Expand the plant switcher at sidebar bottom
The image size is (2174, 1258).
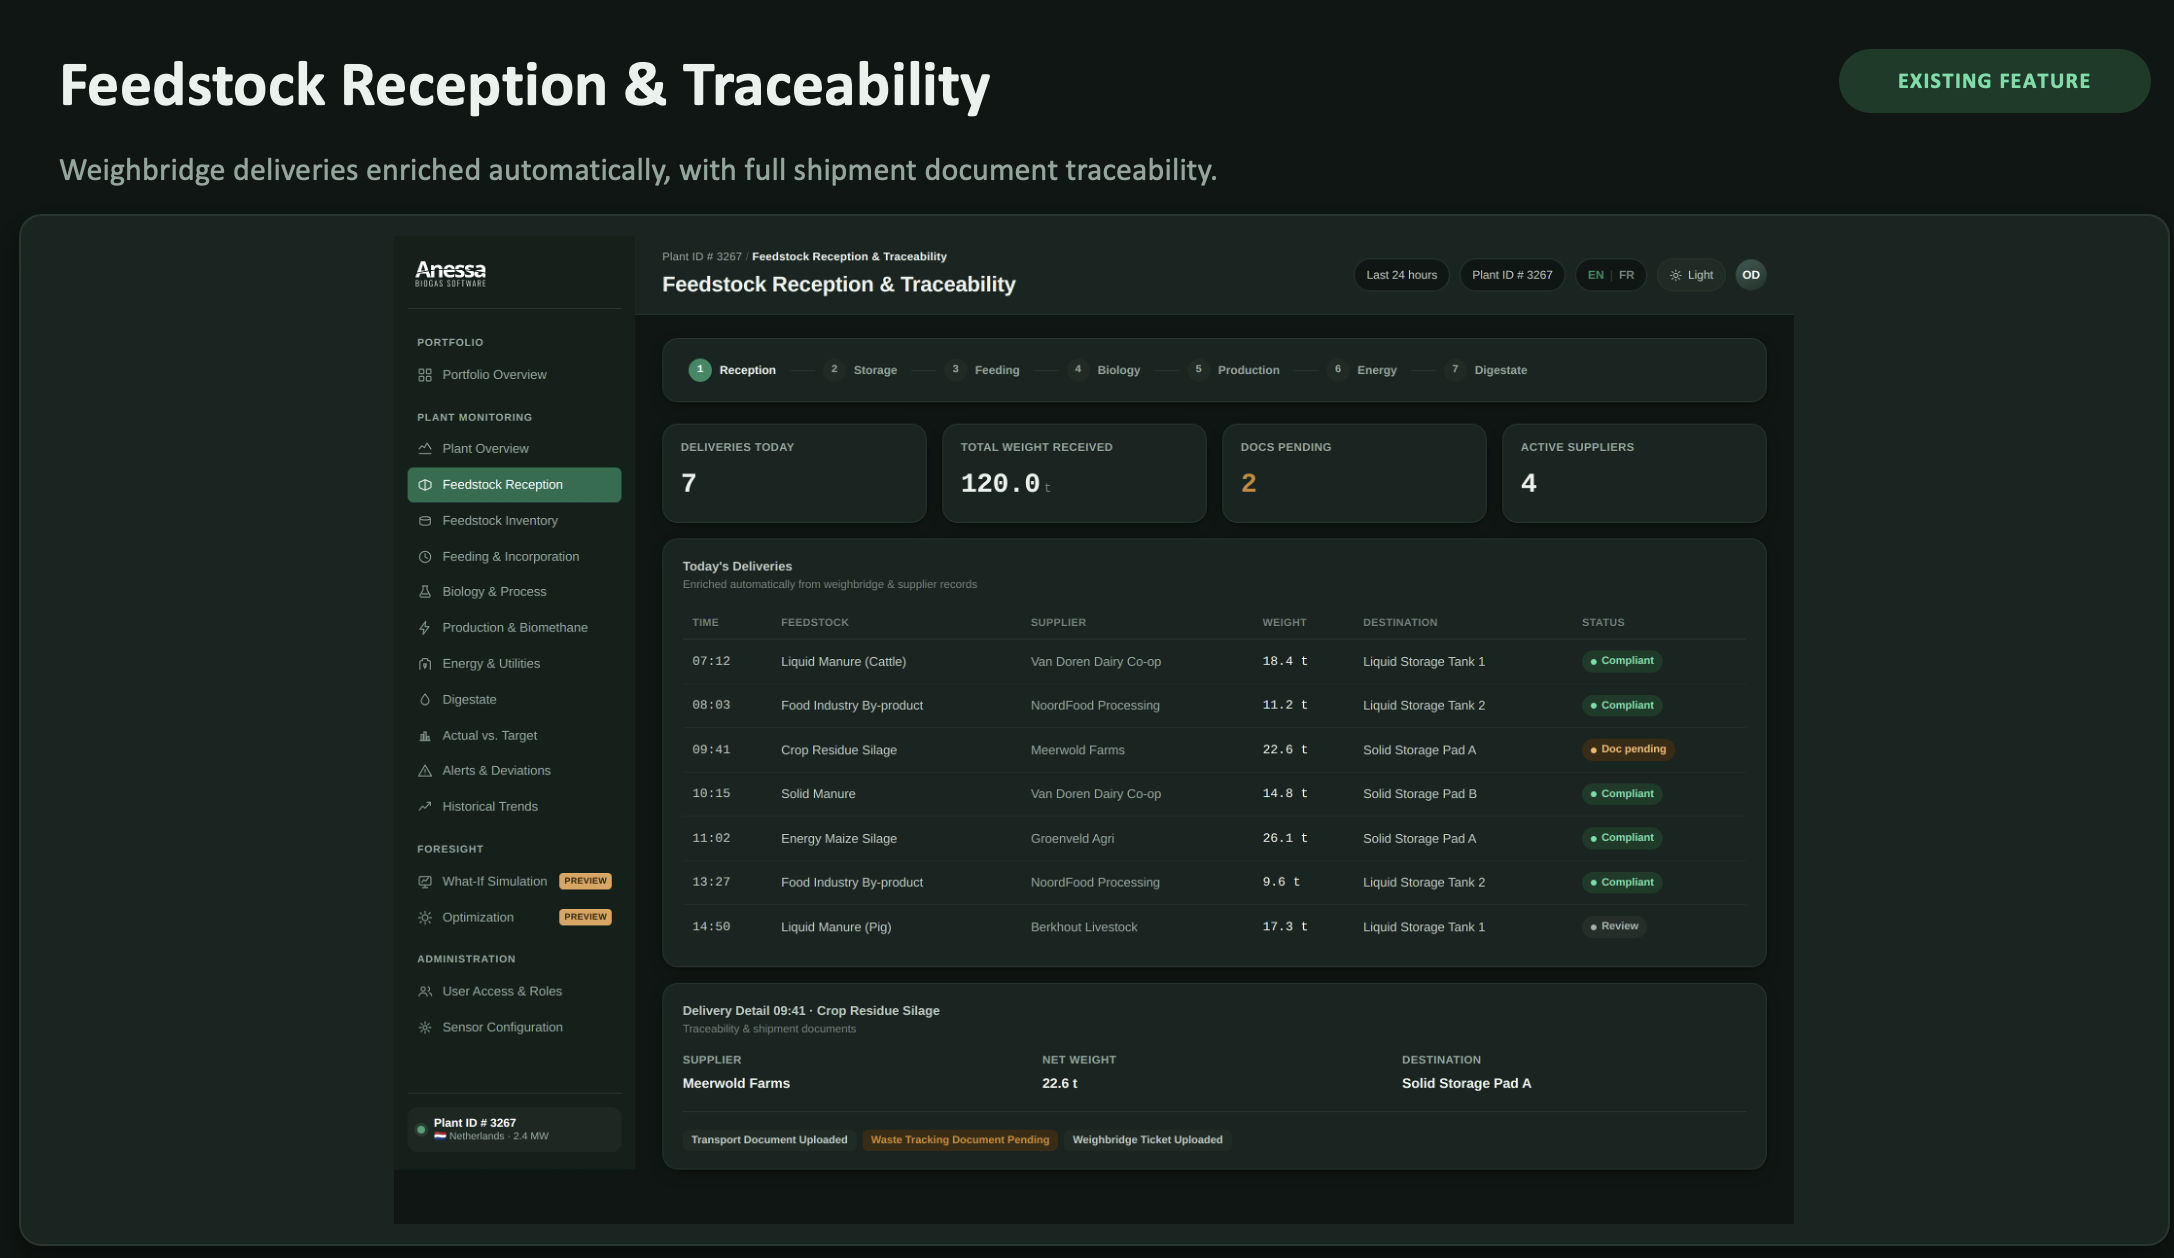(514, 1129)
